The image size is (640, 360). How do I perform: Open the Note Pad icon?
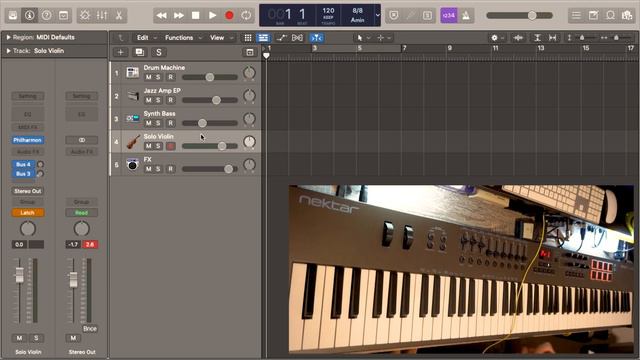[x=593, y=16]
